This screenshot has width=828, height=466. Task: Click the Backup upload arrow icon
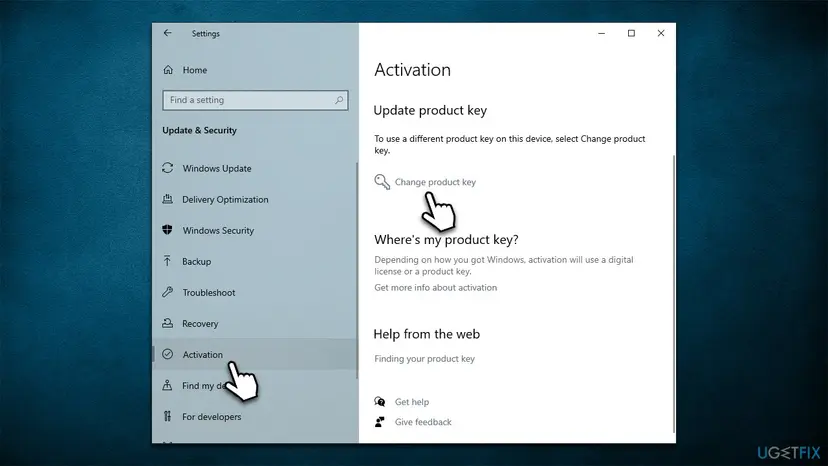point(167,261)
